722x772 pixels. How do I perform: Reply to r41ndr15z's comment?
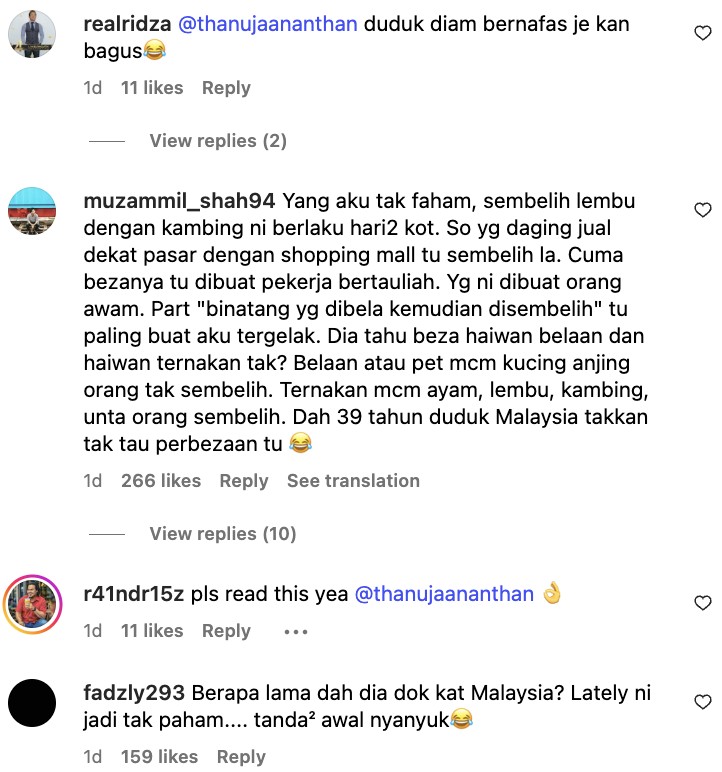tap(227, 631)
